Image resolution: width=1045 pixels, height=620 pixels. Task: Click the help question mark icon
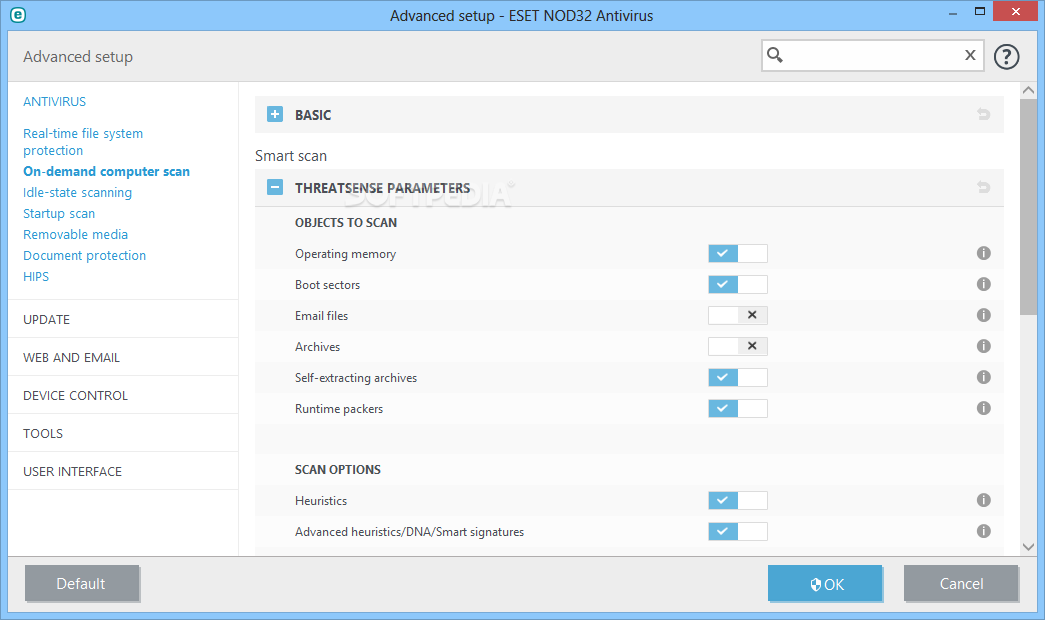1006,57
